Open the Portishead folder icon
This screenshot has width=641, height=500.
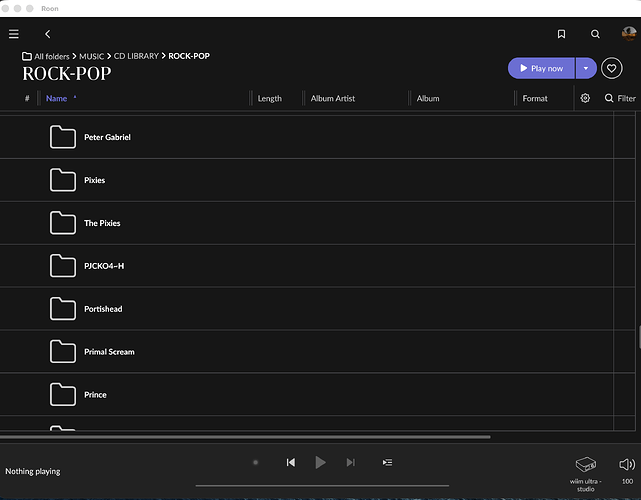tap(63, 309)
